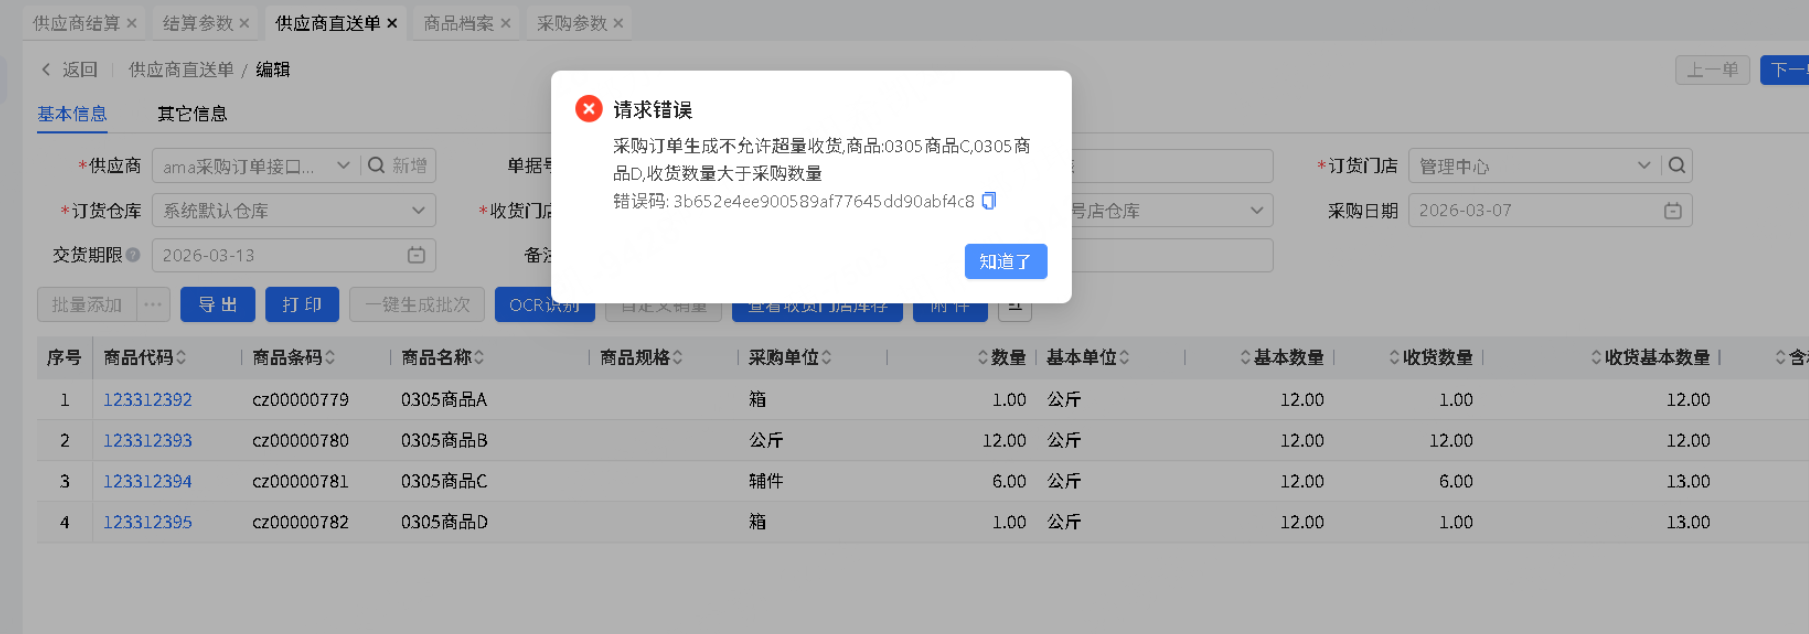
Task: Click the 交货期限 date field
Action: (294, 255)
